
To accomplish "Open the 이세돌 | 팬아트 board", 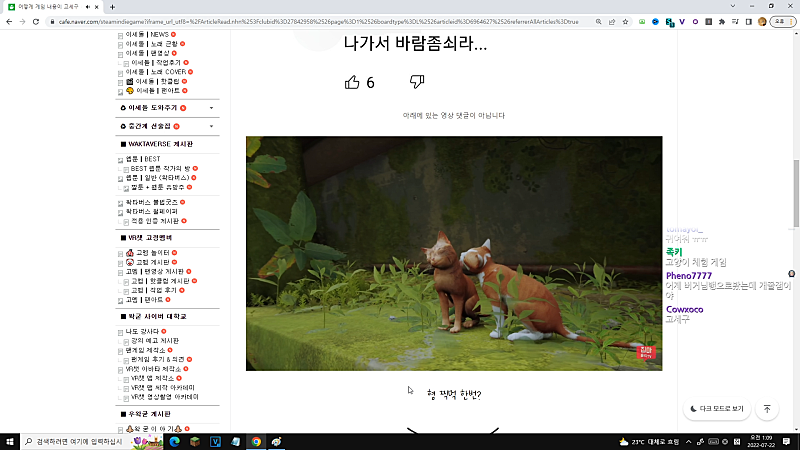I will 158,91.
